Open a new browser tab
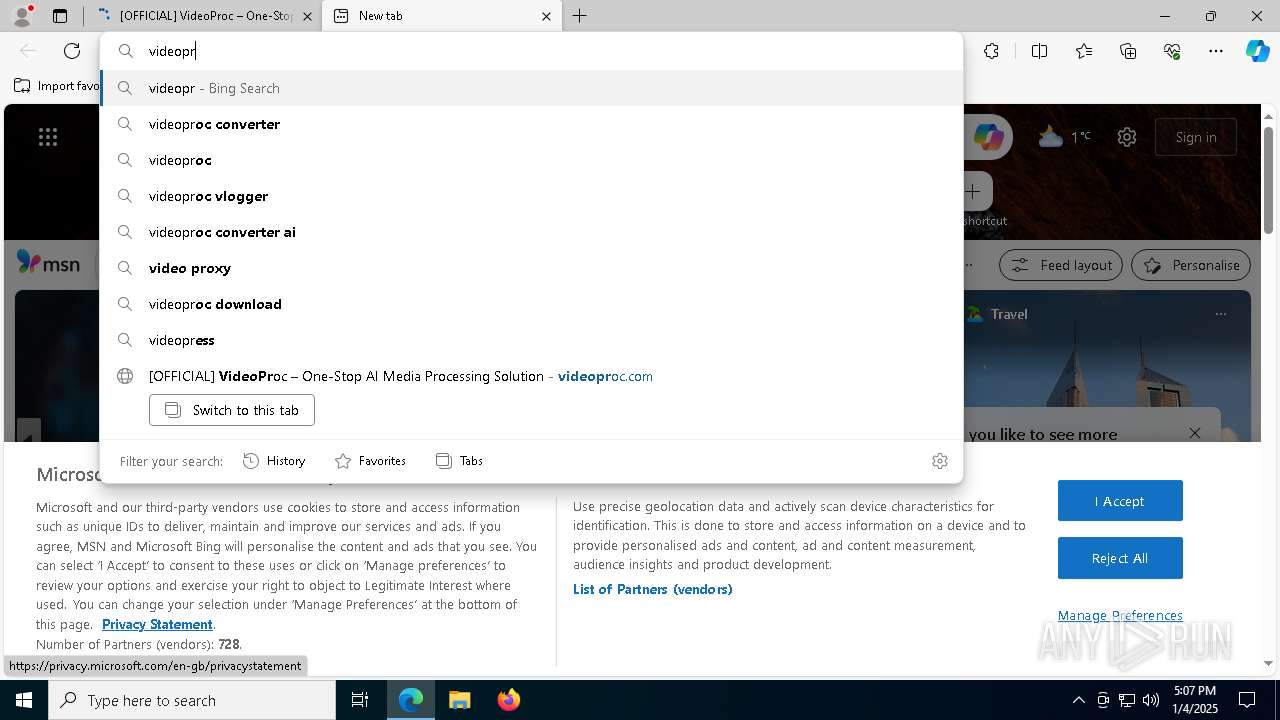Viewport: 1280px width, 720px height. pyautogui.click(x=580, y=16)
